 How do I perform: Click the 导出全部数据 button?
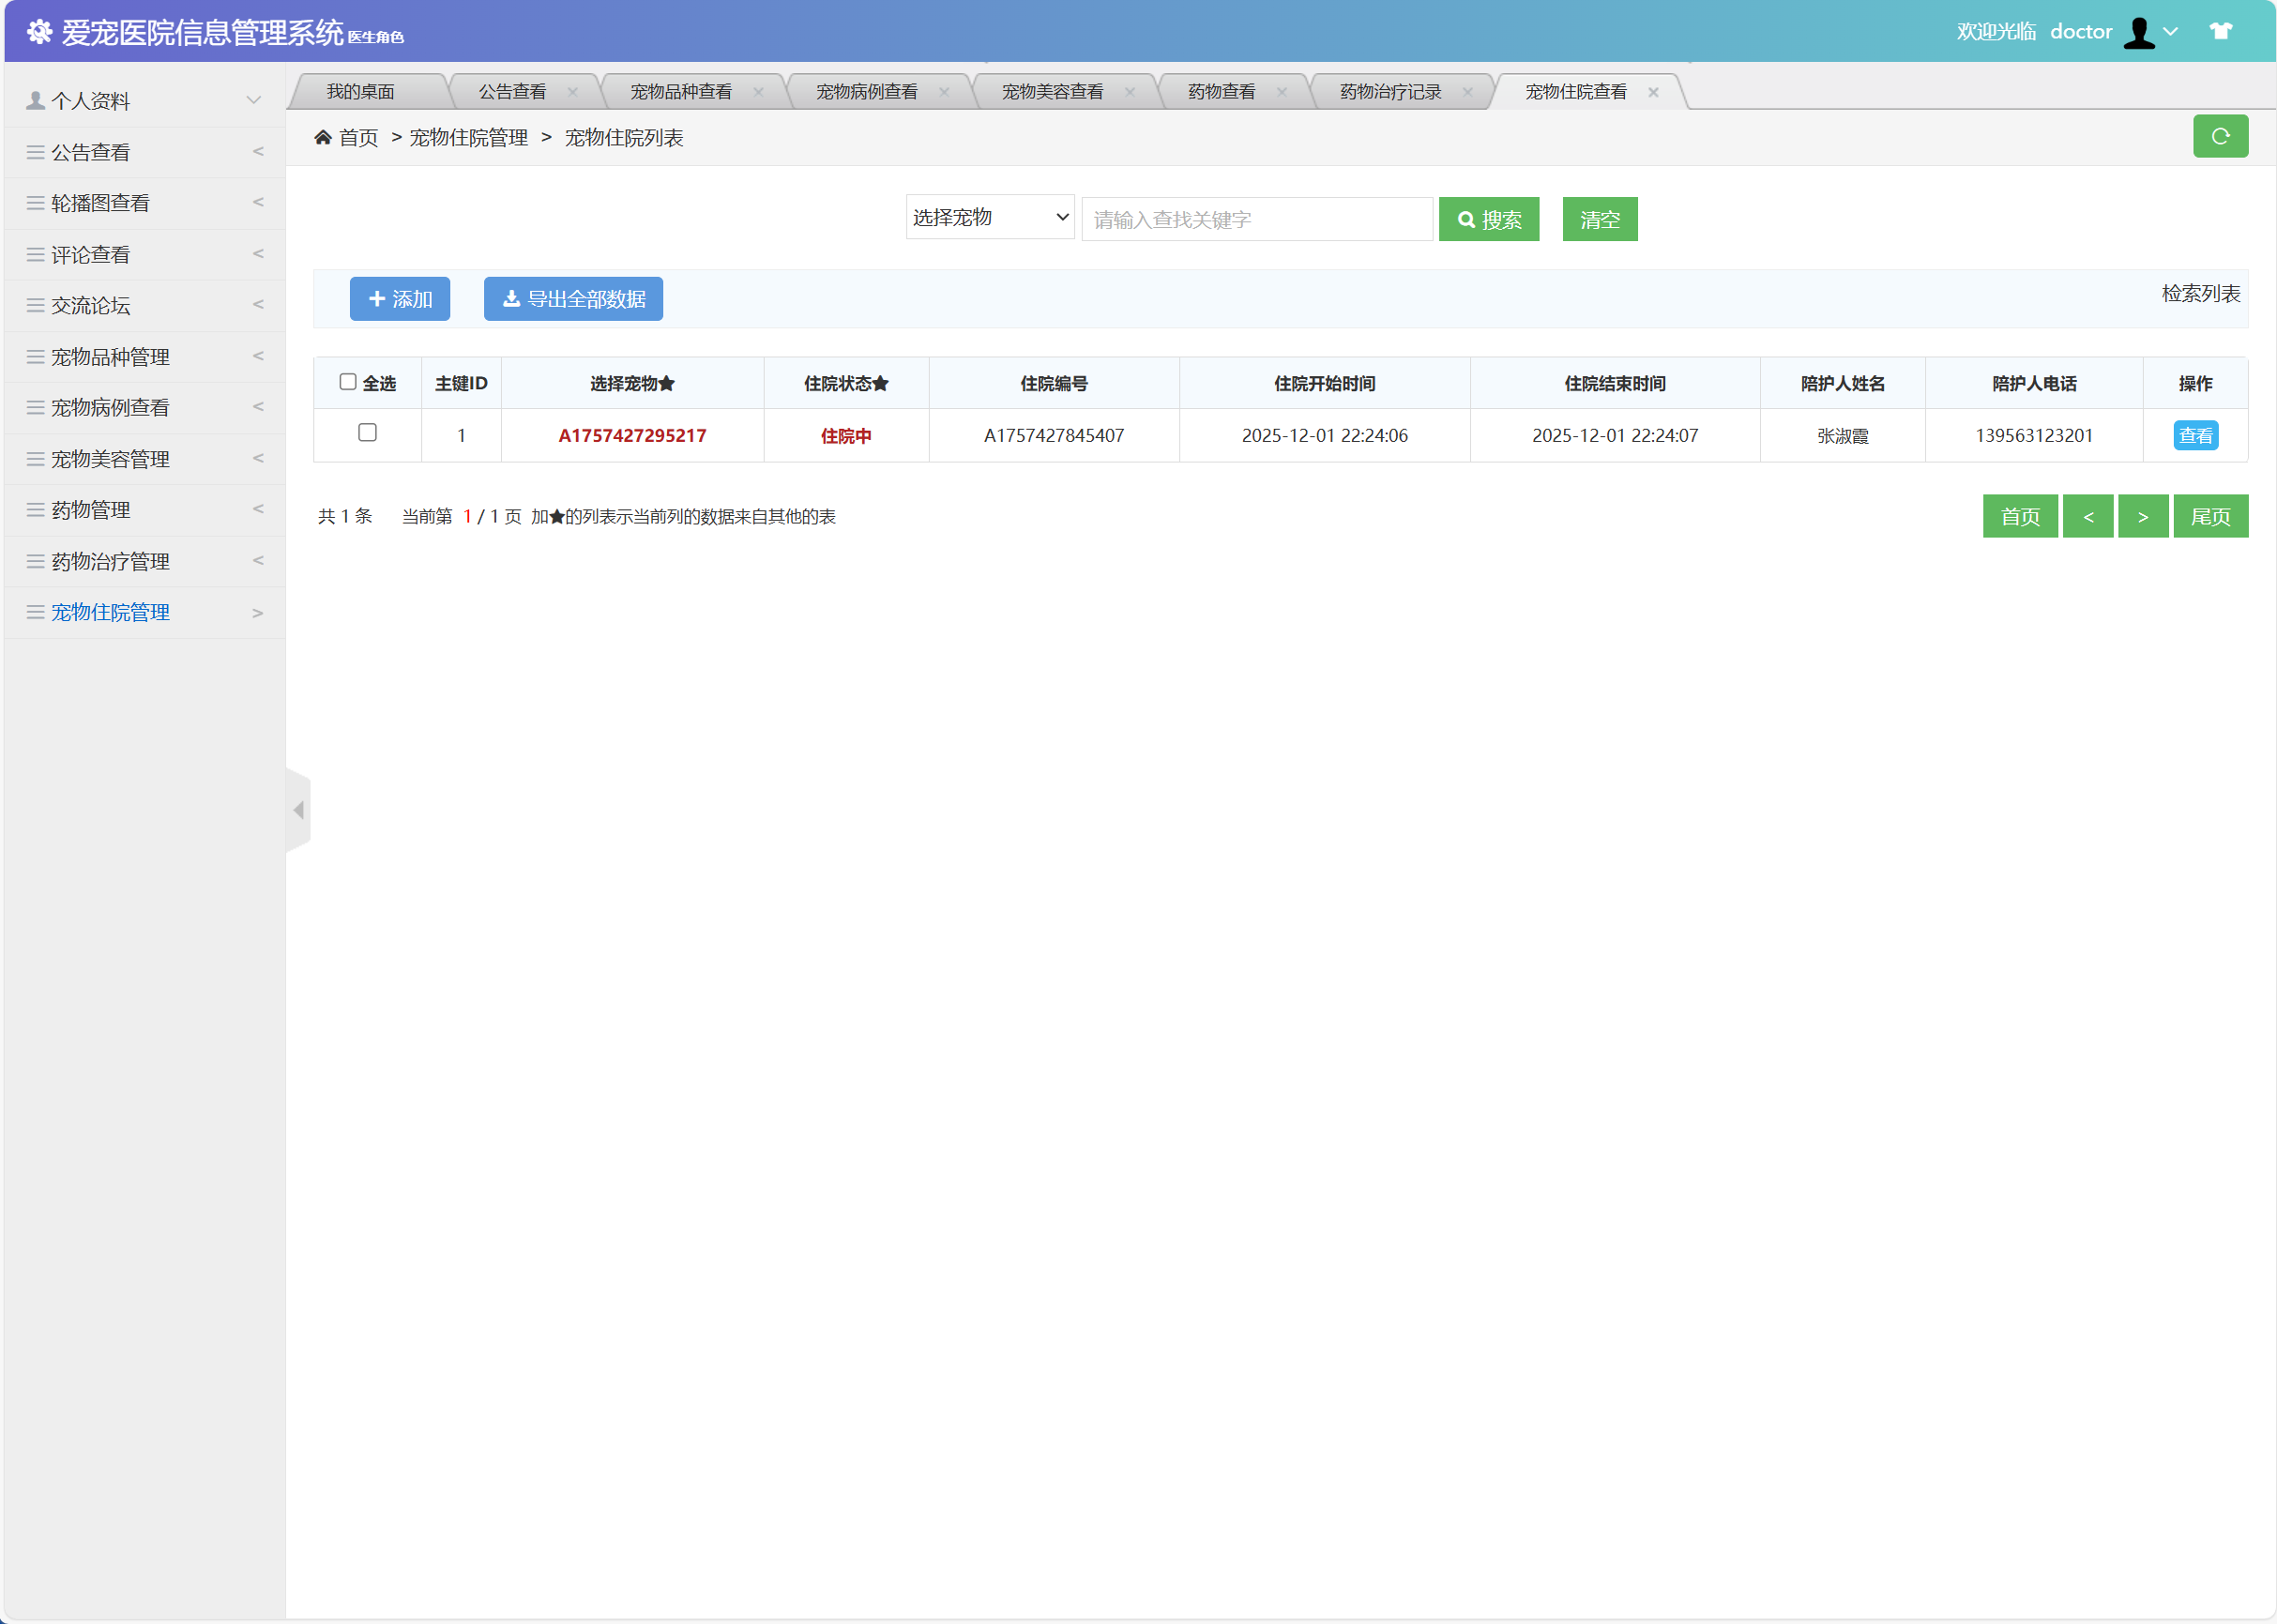pos(573,299)
